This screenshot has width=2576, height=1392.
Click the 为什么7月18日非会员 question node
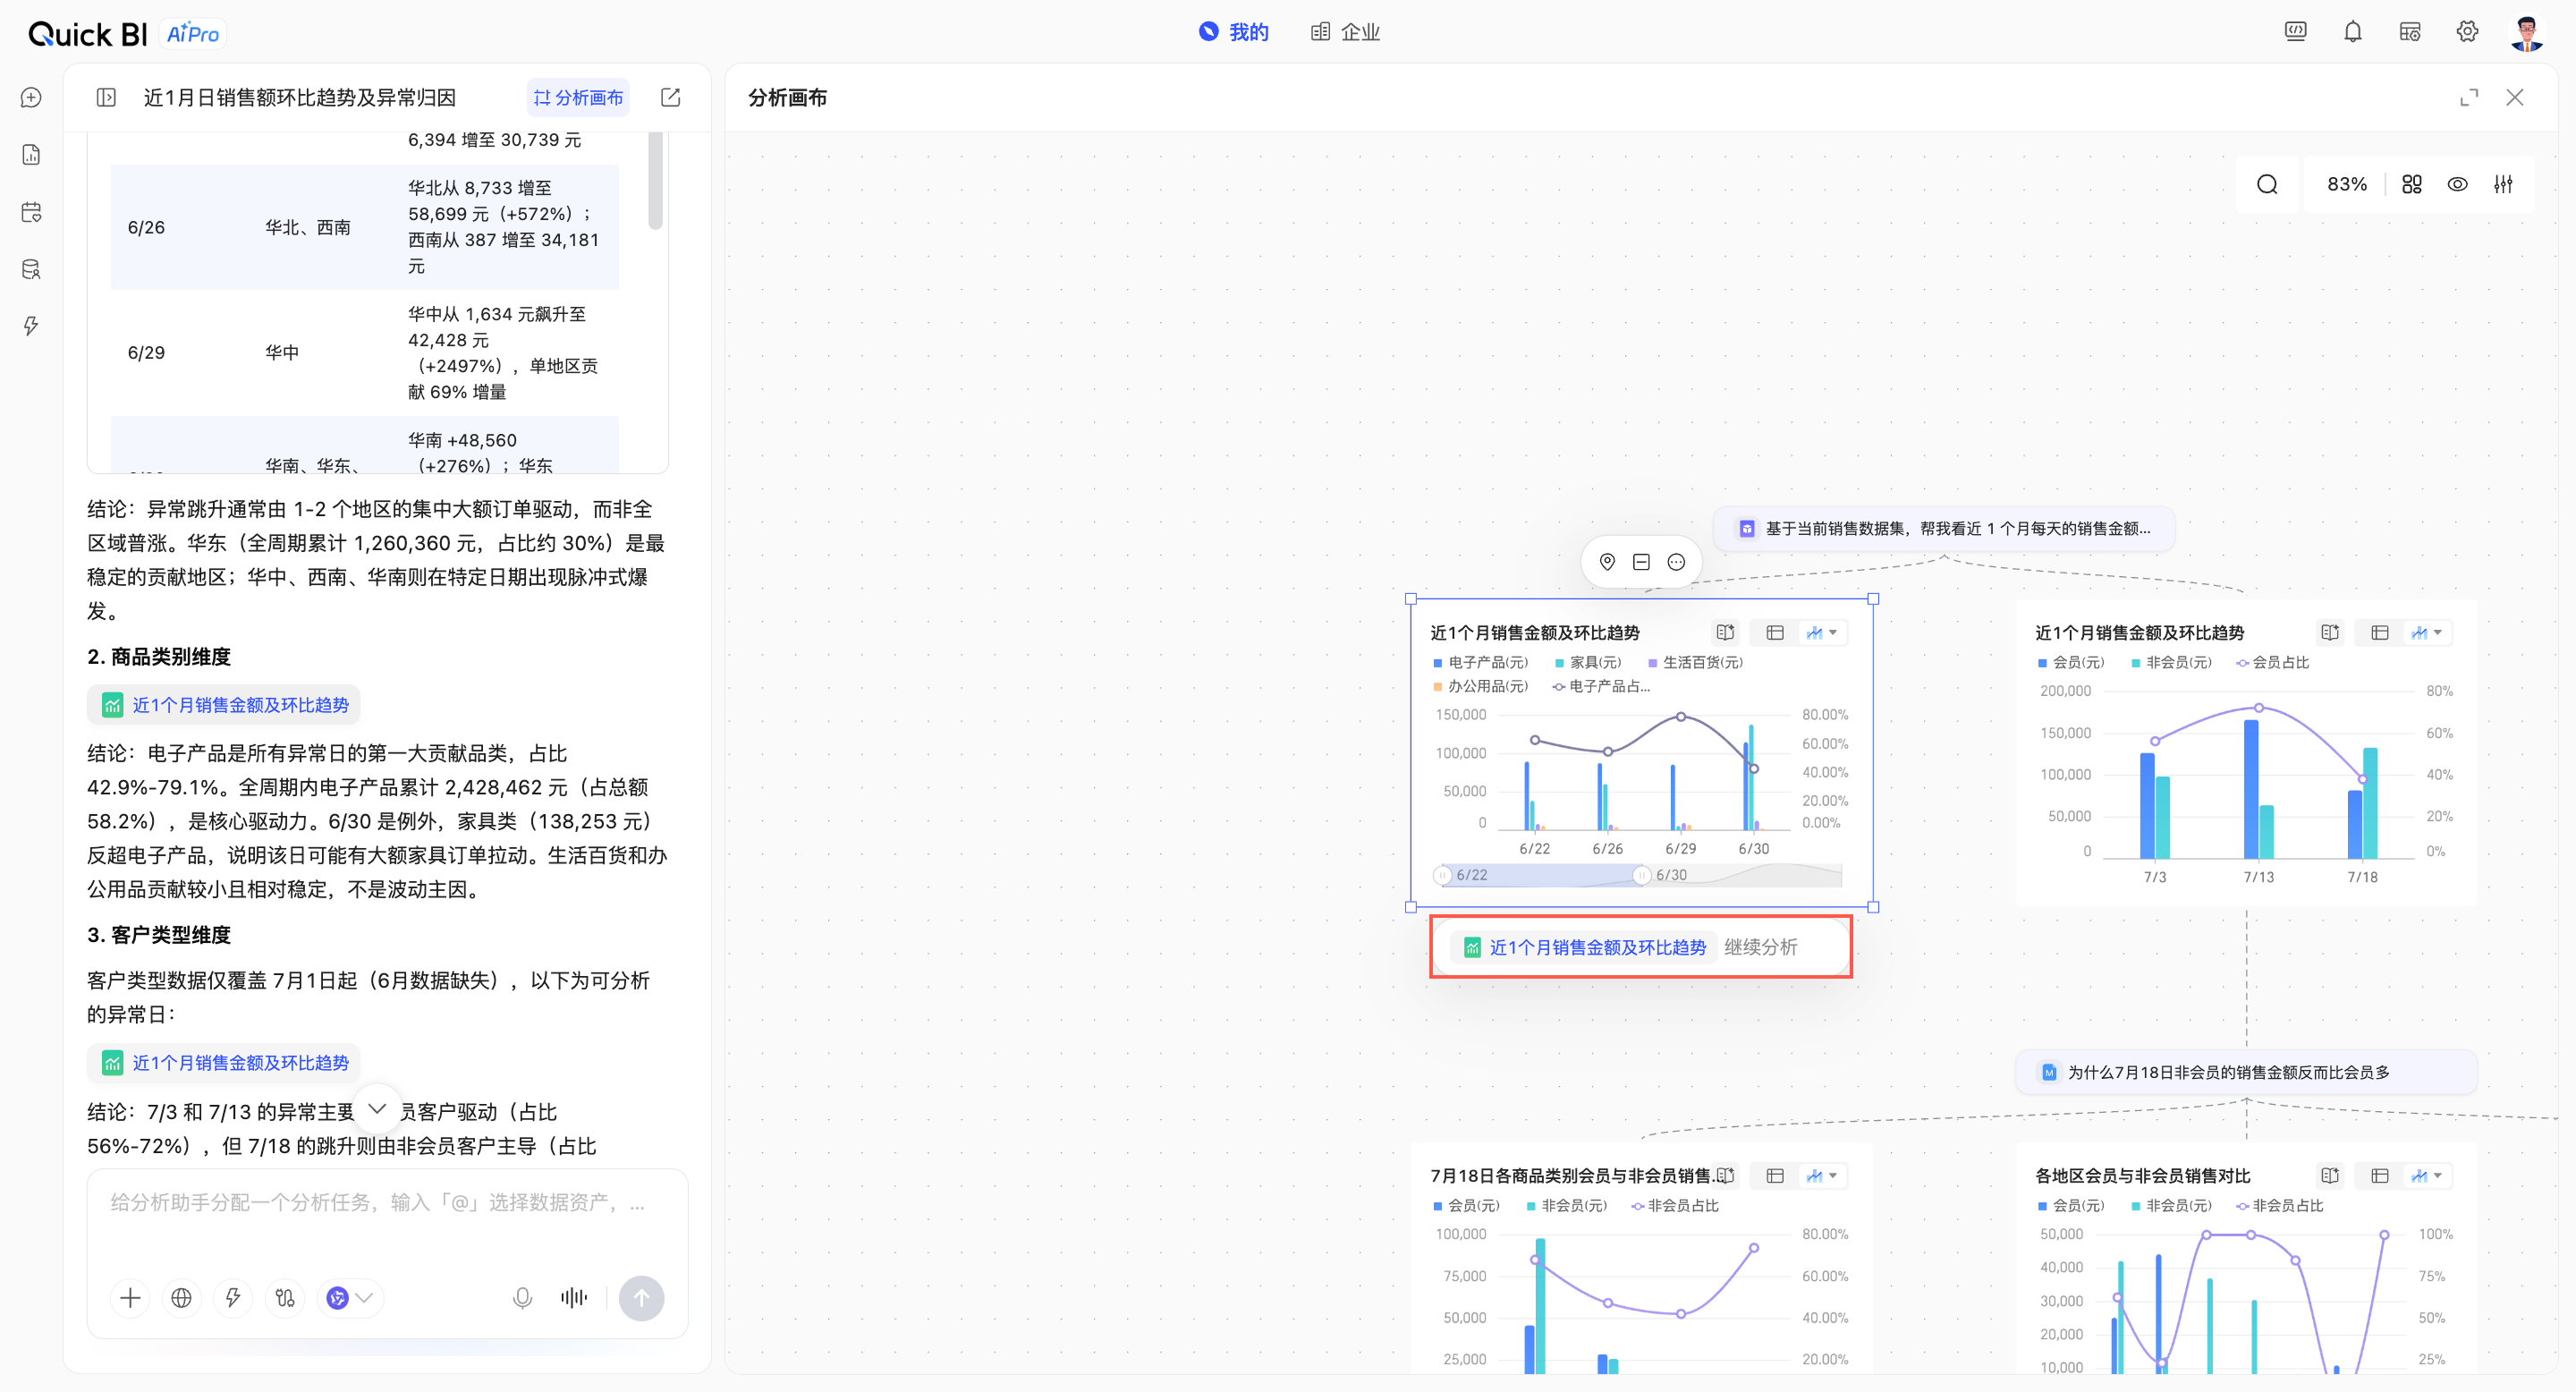(x=2246, y=1072)
